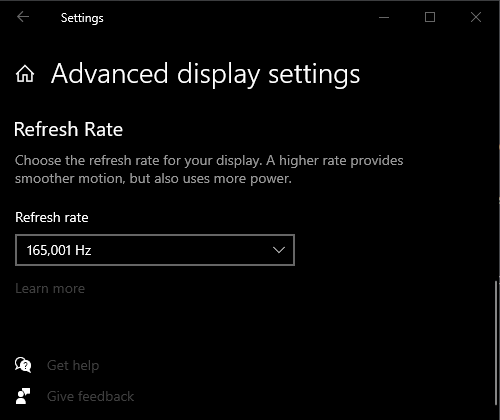Open the Learn more link
Viewport: 500px width, 420px height.
click(x=50, y=288)
